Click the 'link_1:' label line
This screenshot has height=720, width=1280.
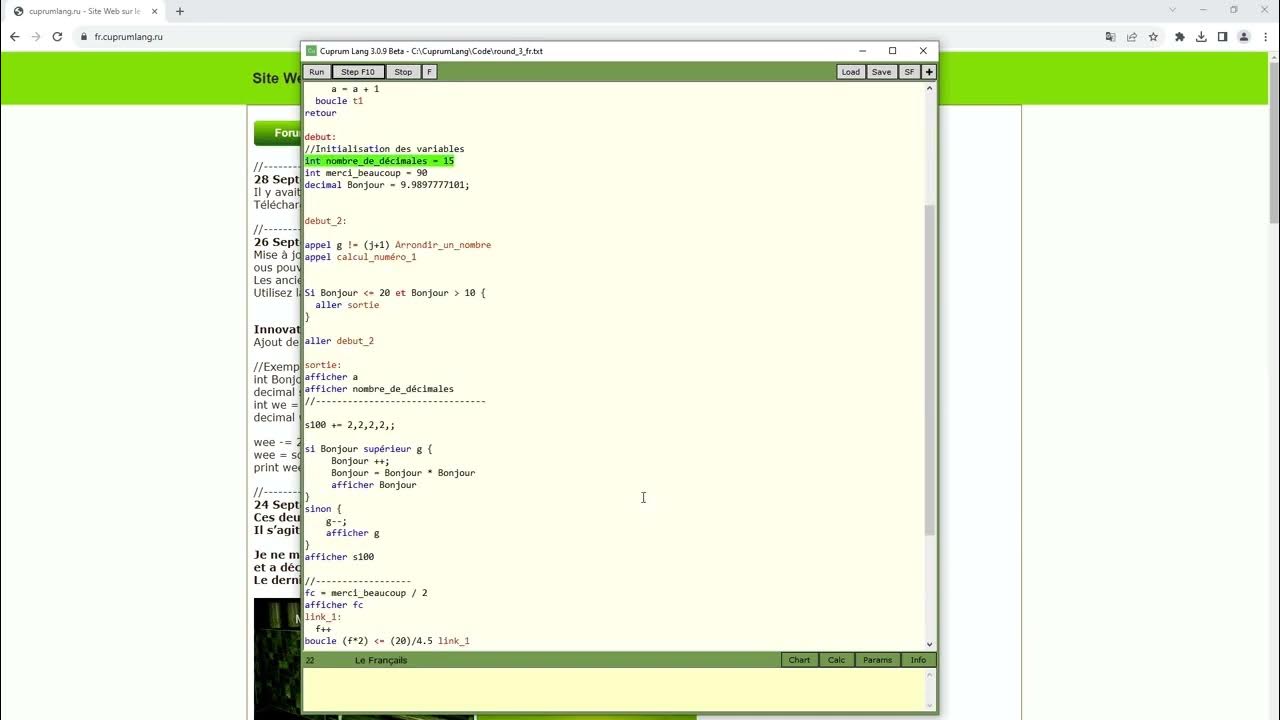pos(323,617)
